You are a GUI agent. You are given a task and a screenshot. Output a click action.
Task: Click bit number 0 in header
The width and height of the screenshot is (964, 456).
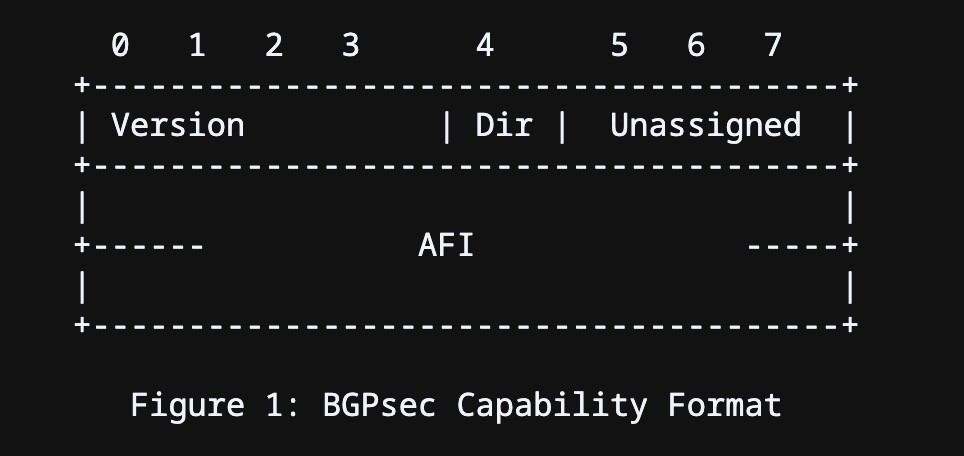120,45
